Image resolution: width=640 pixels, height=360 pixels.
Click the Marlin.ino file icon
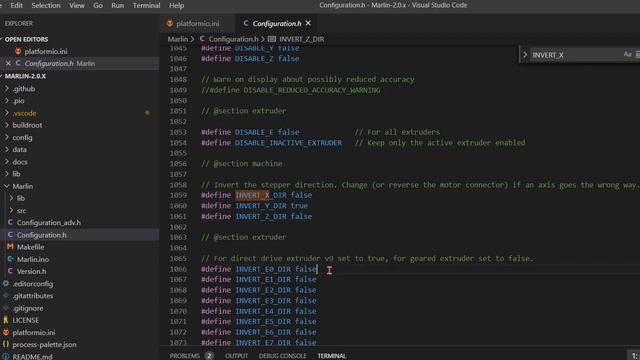(x=10, y=259)
